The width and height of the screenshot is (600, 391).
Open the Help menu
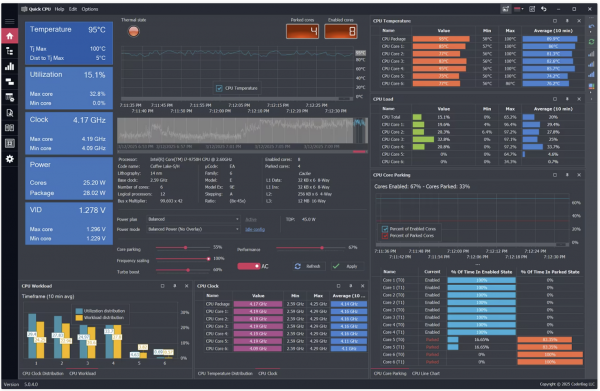coord(59,9)
